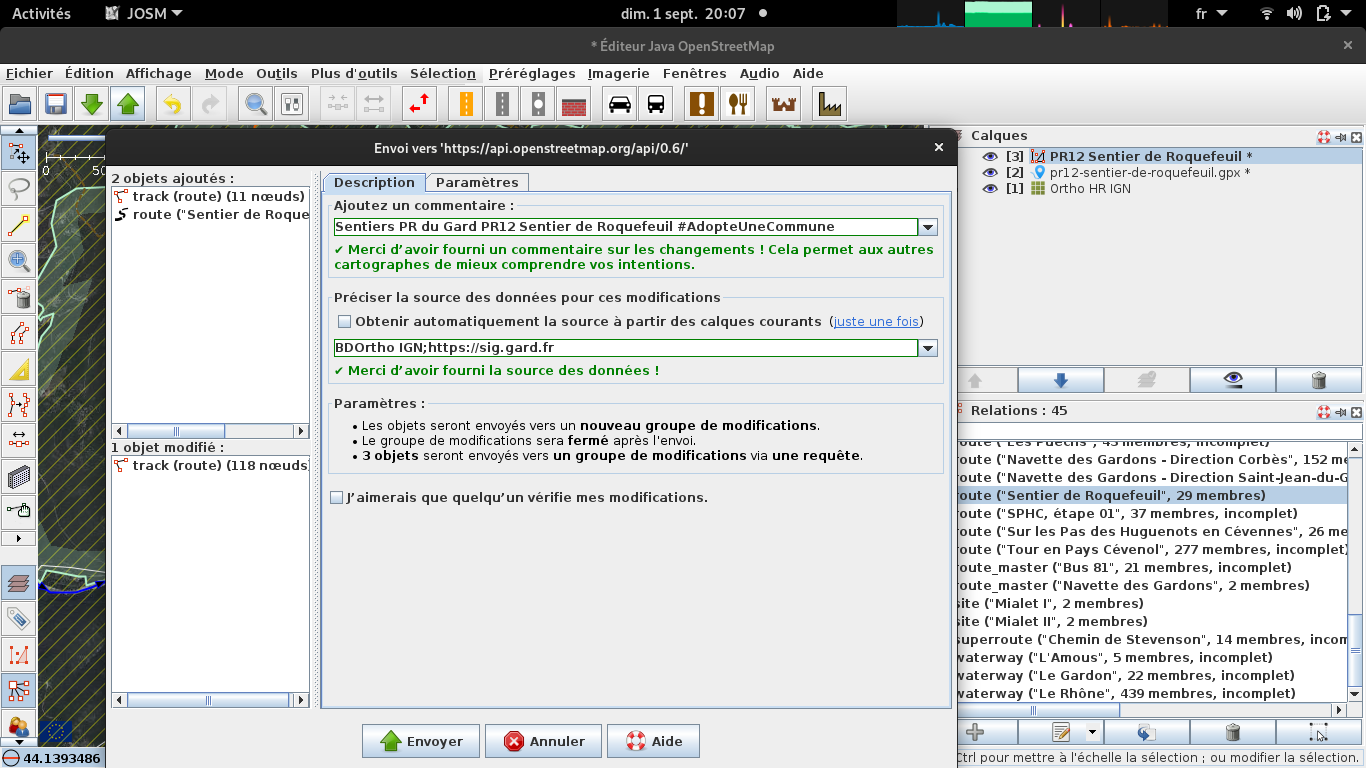Open the Imagerie menu
This screenshot has width=1366, height=768.
tap(618, 73)
